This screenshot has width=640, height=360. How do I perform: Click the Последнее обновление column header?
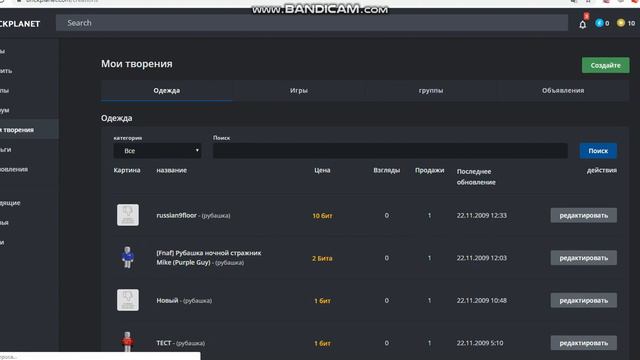(476, 177)
